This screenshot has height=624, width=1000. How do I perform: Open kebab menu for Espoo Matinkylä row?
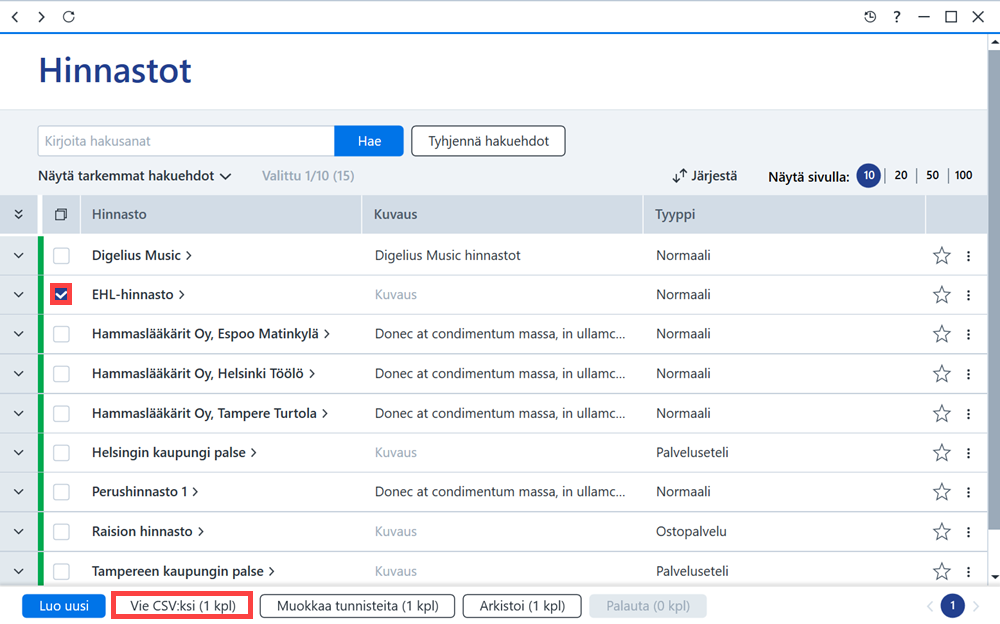(x=968, y=334)
